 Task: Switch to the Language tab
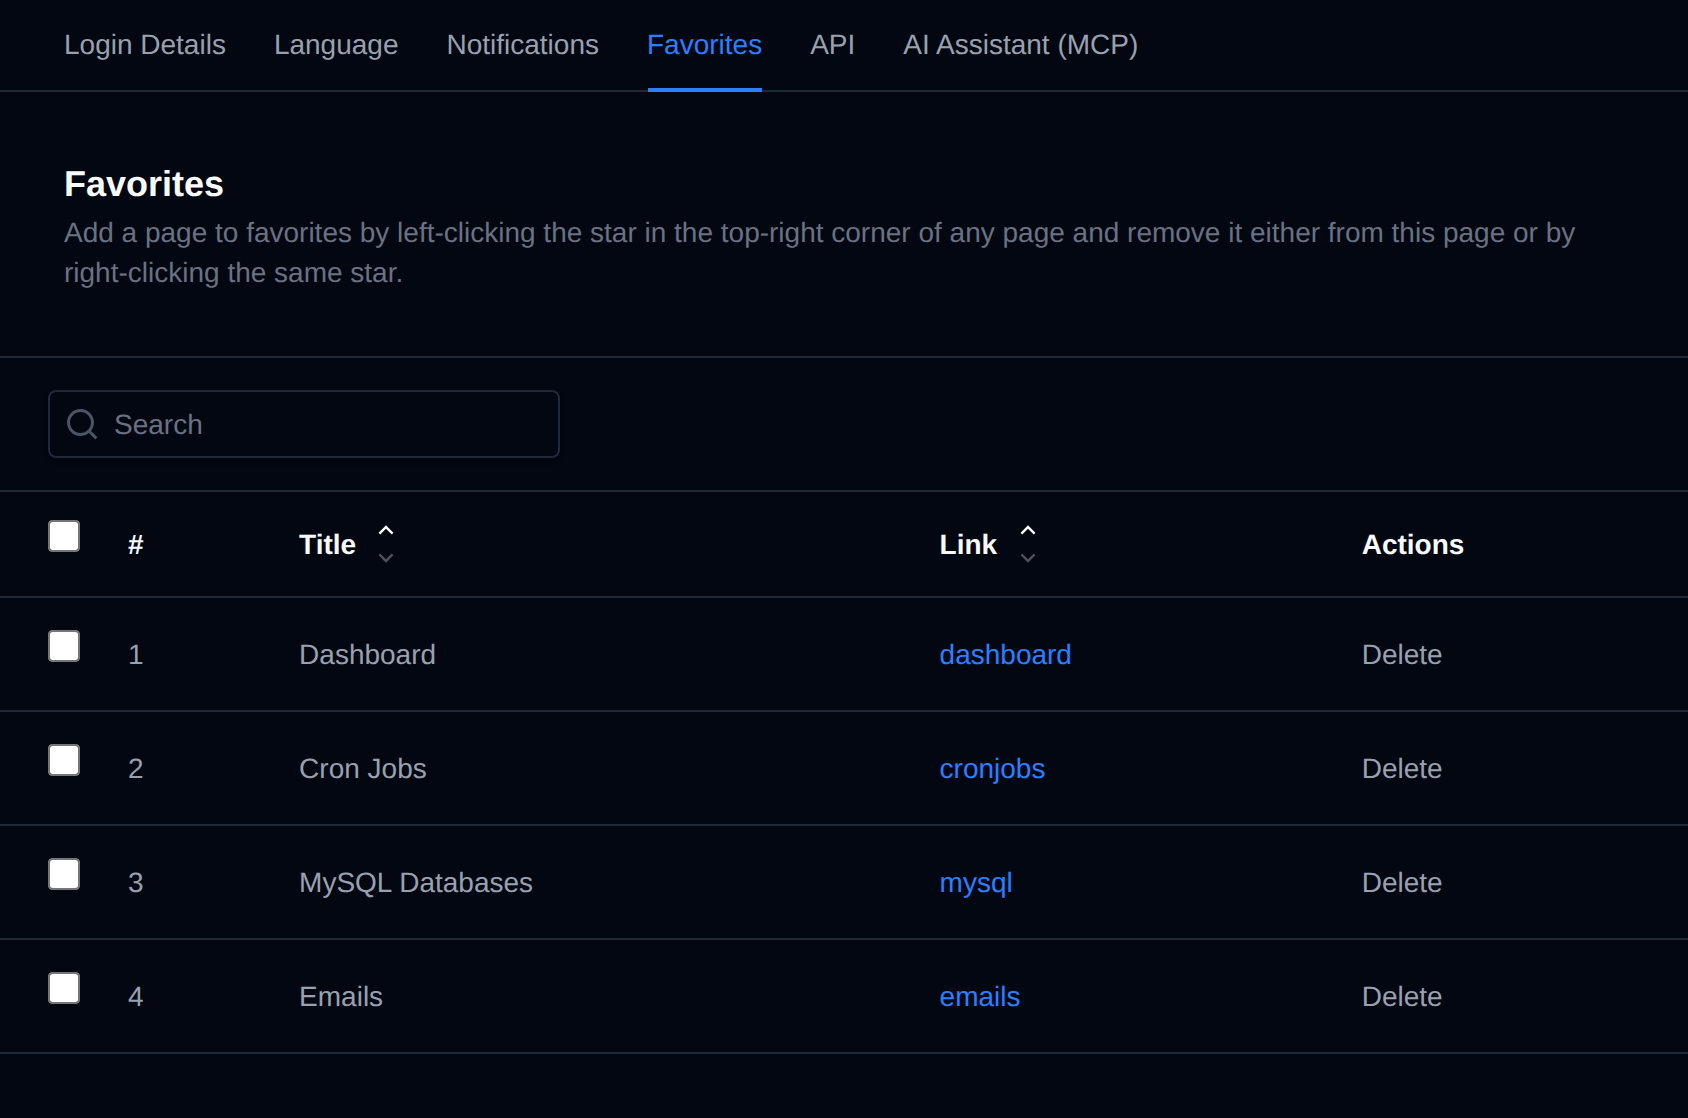click(336, 45)
